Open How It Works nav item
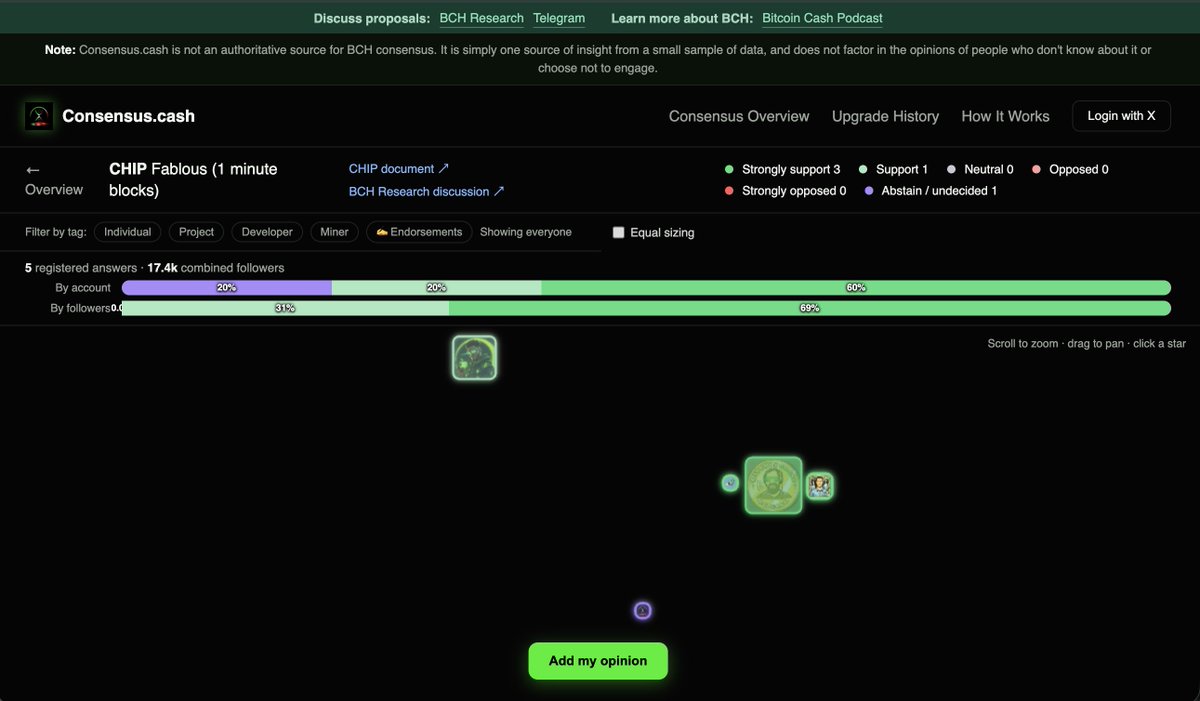1200x701 pixels. 1005,116
